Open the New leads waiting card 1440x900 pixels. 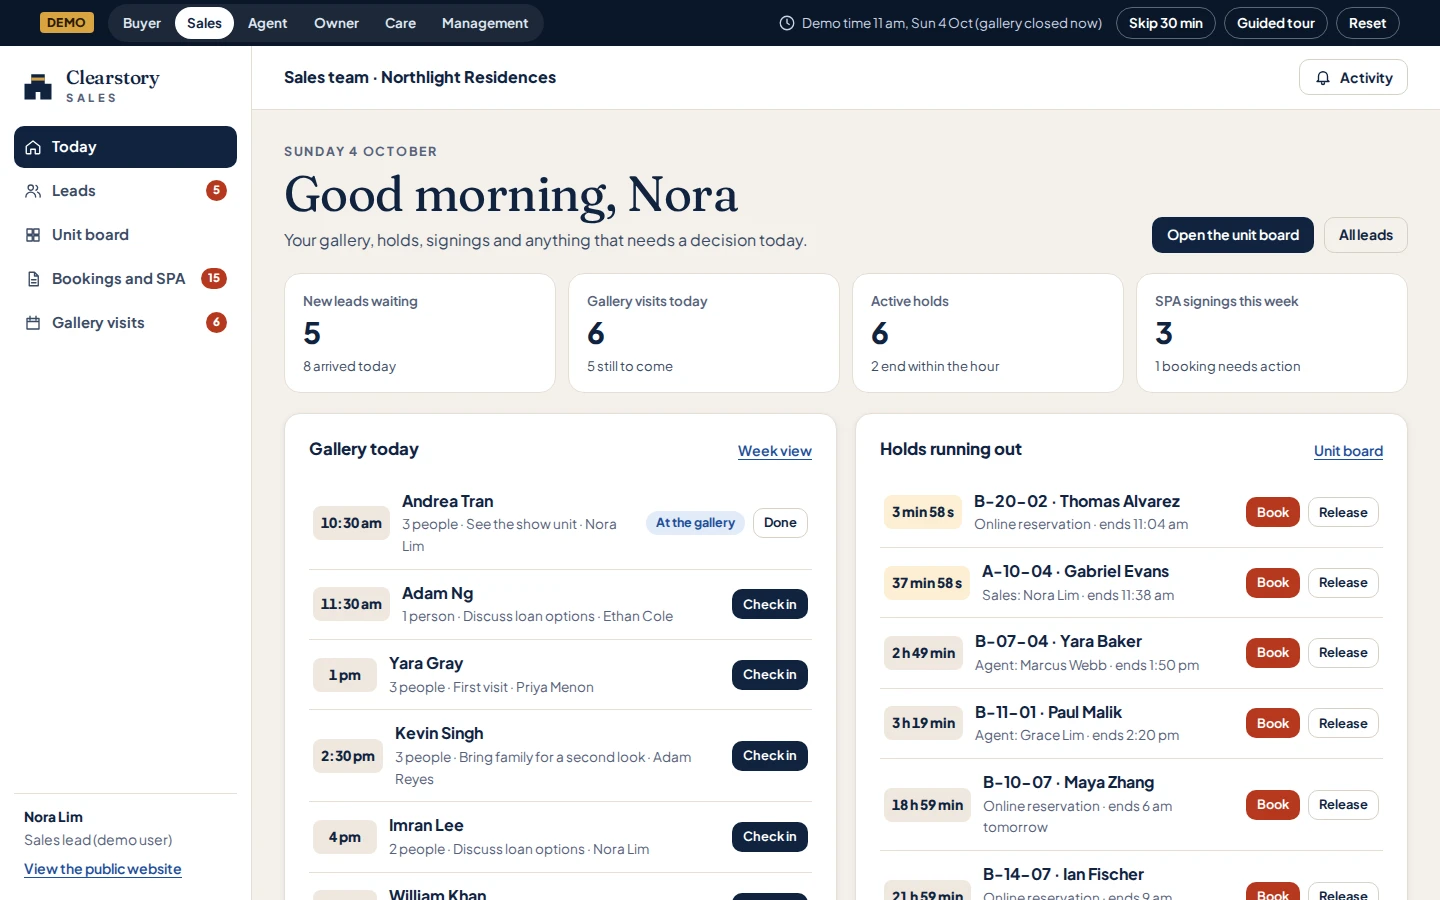420,333
